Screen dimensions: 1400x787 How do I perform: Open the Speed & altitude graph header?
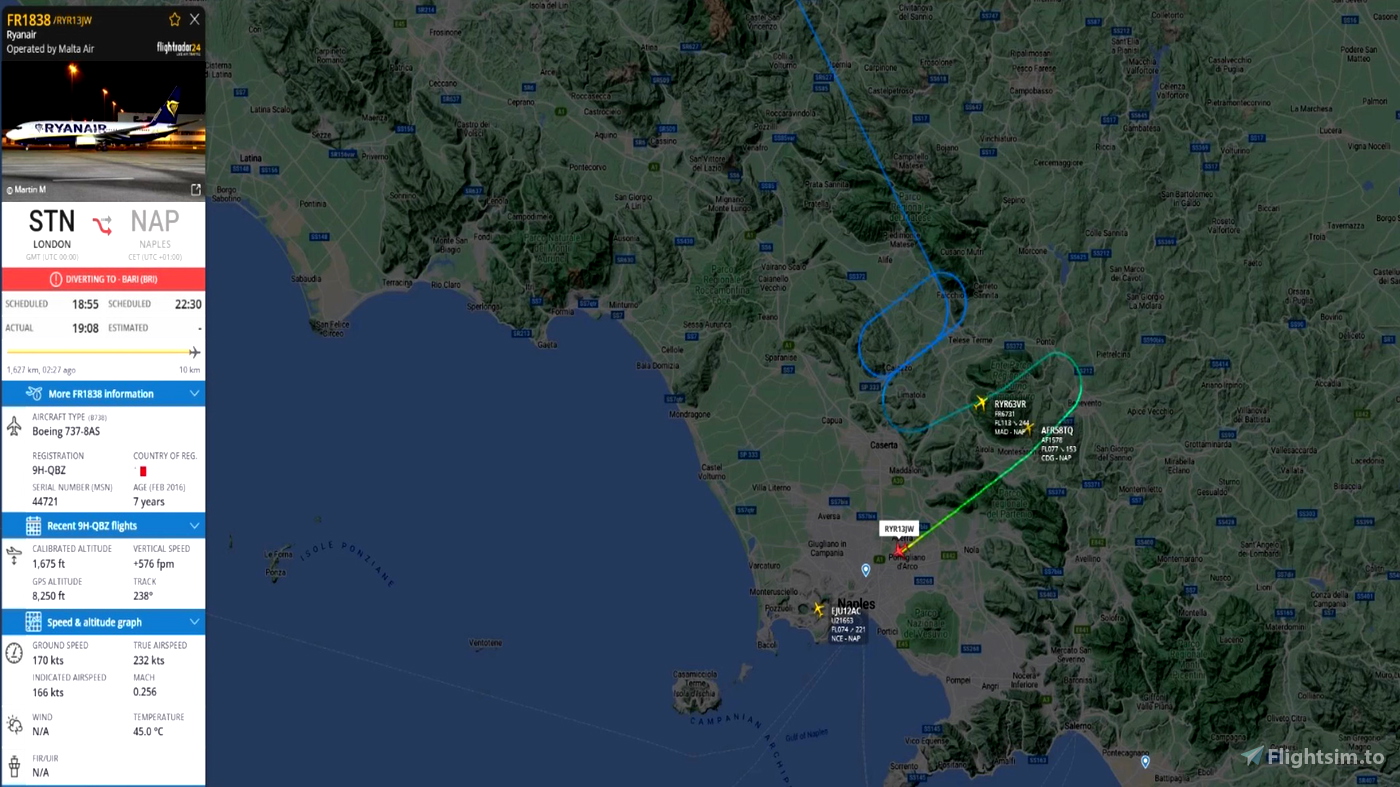[103, 622]
